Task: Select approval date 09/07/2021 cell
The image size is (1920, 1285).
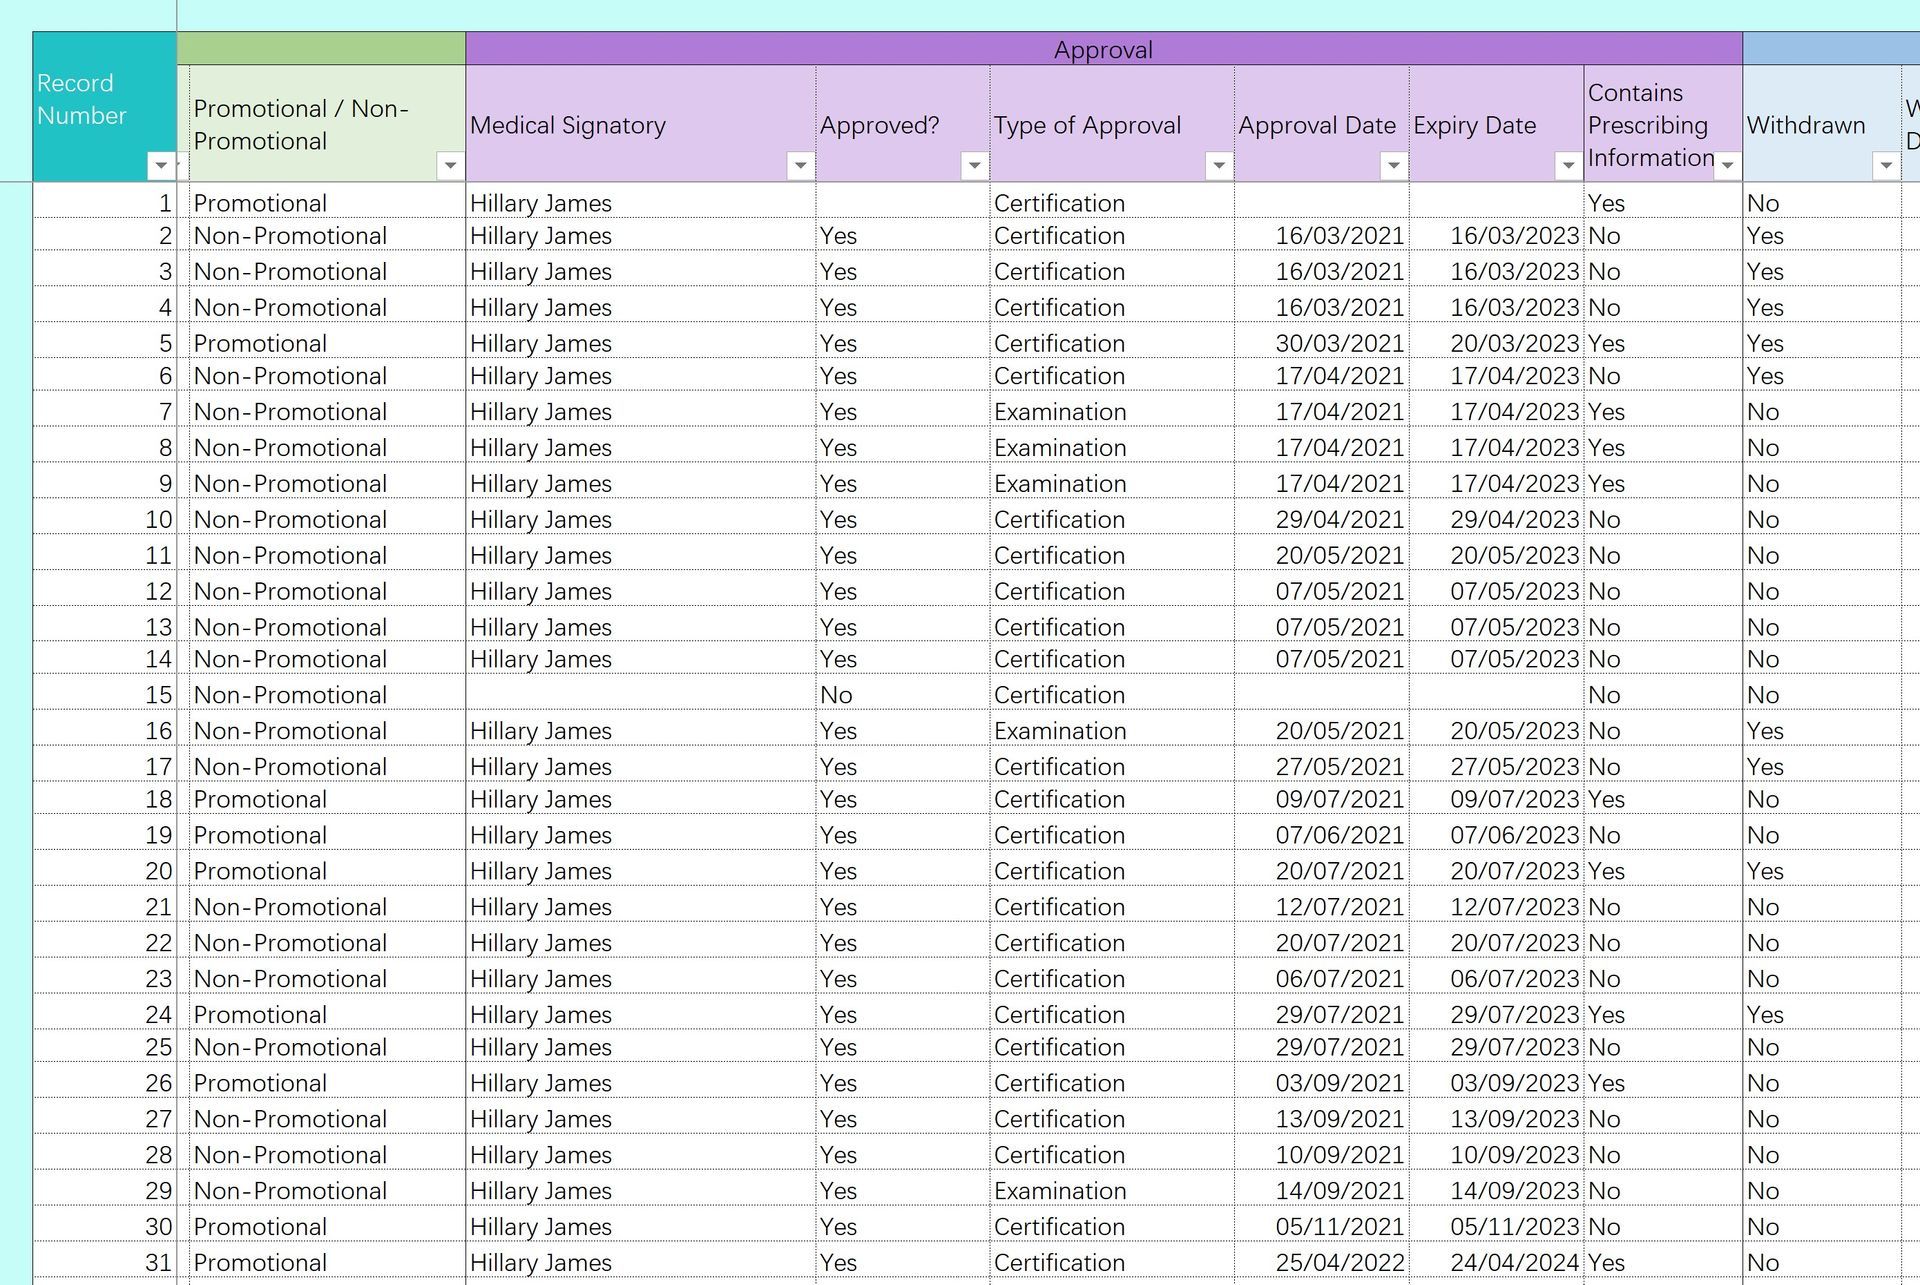Action: tap(1321, 798)
